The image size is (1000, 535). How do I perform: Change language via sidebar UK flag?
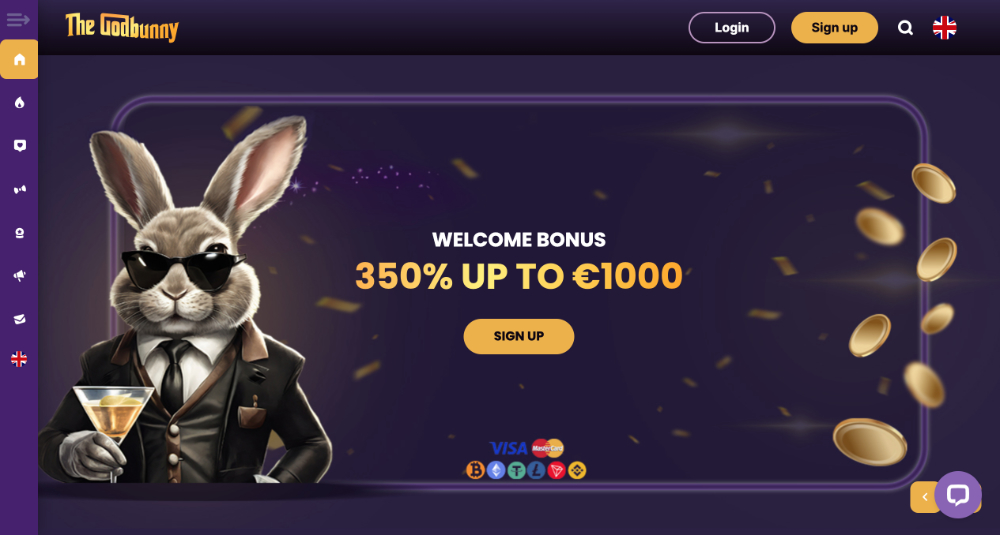19,360
